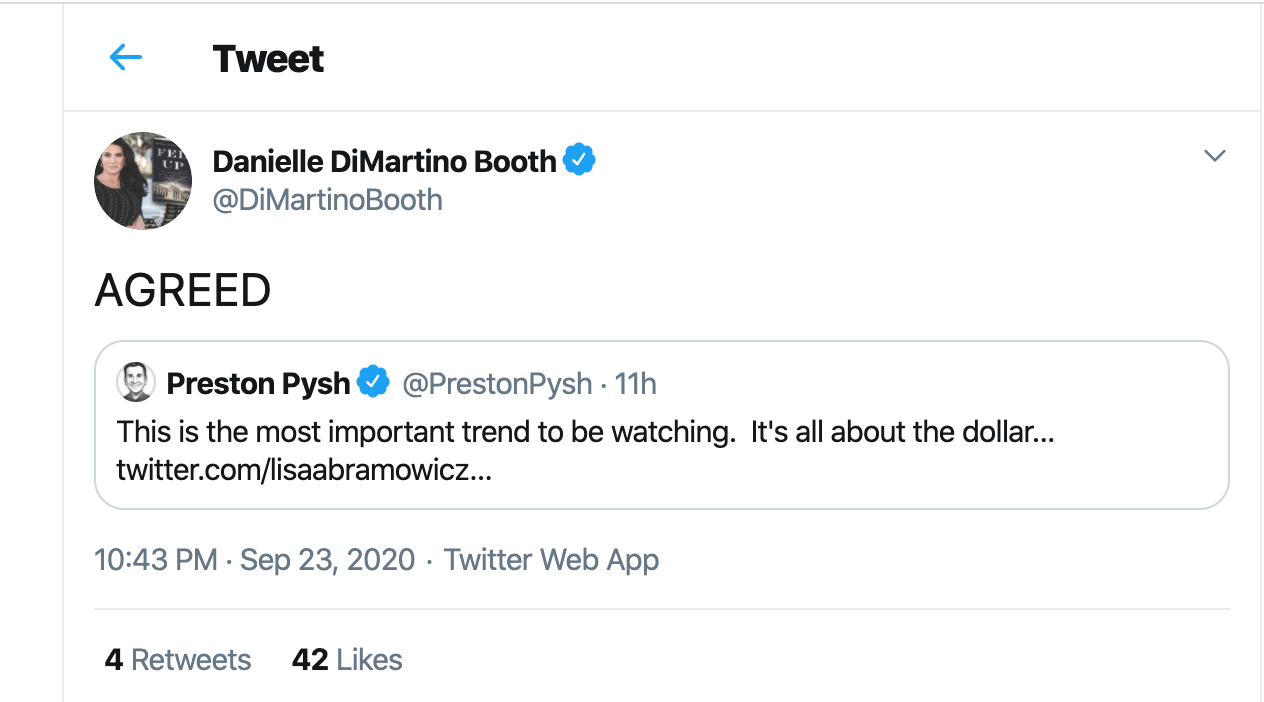Click the Tweet page heading
Image resolution: width=1264 pixels, height=702 pixels.
point(268,59)
